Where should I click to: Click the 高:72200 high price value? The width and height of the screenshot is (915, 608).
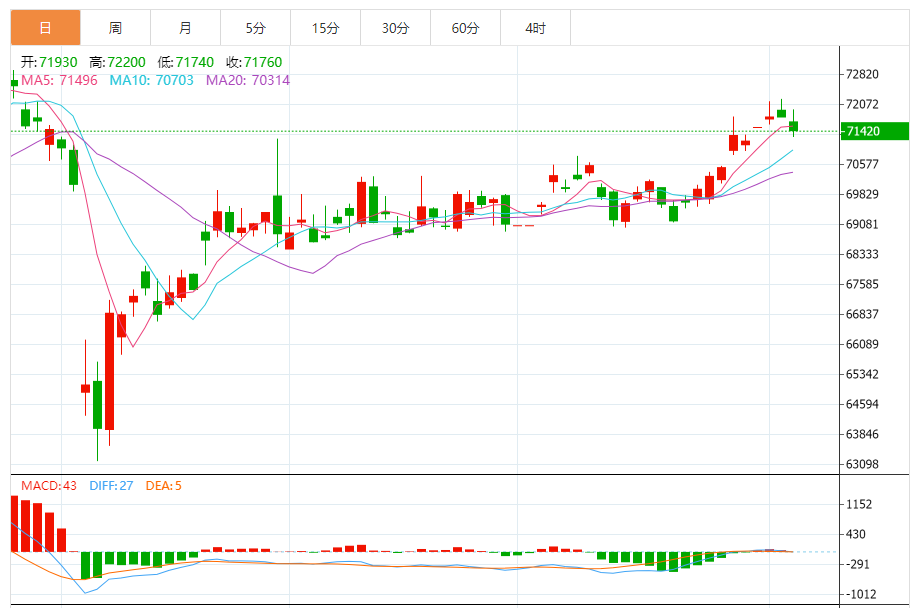point(117,62)
